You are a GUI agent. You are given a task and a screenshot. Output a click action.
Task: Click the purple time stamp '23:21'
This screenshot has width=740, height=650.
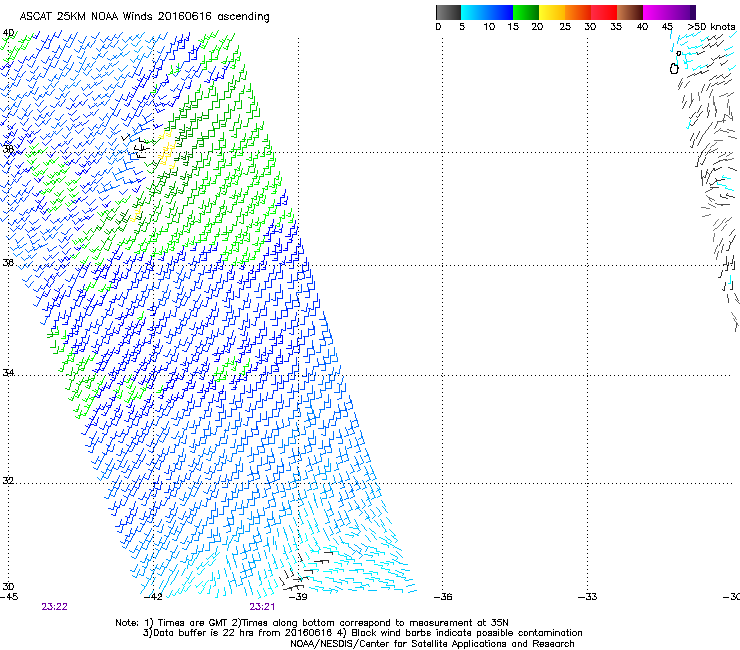point(262,607)
